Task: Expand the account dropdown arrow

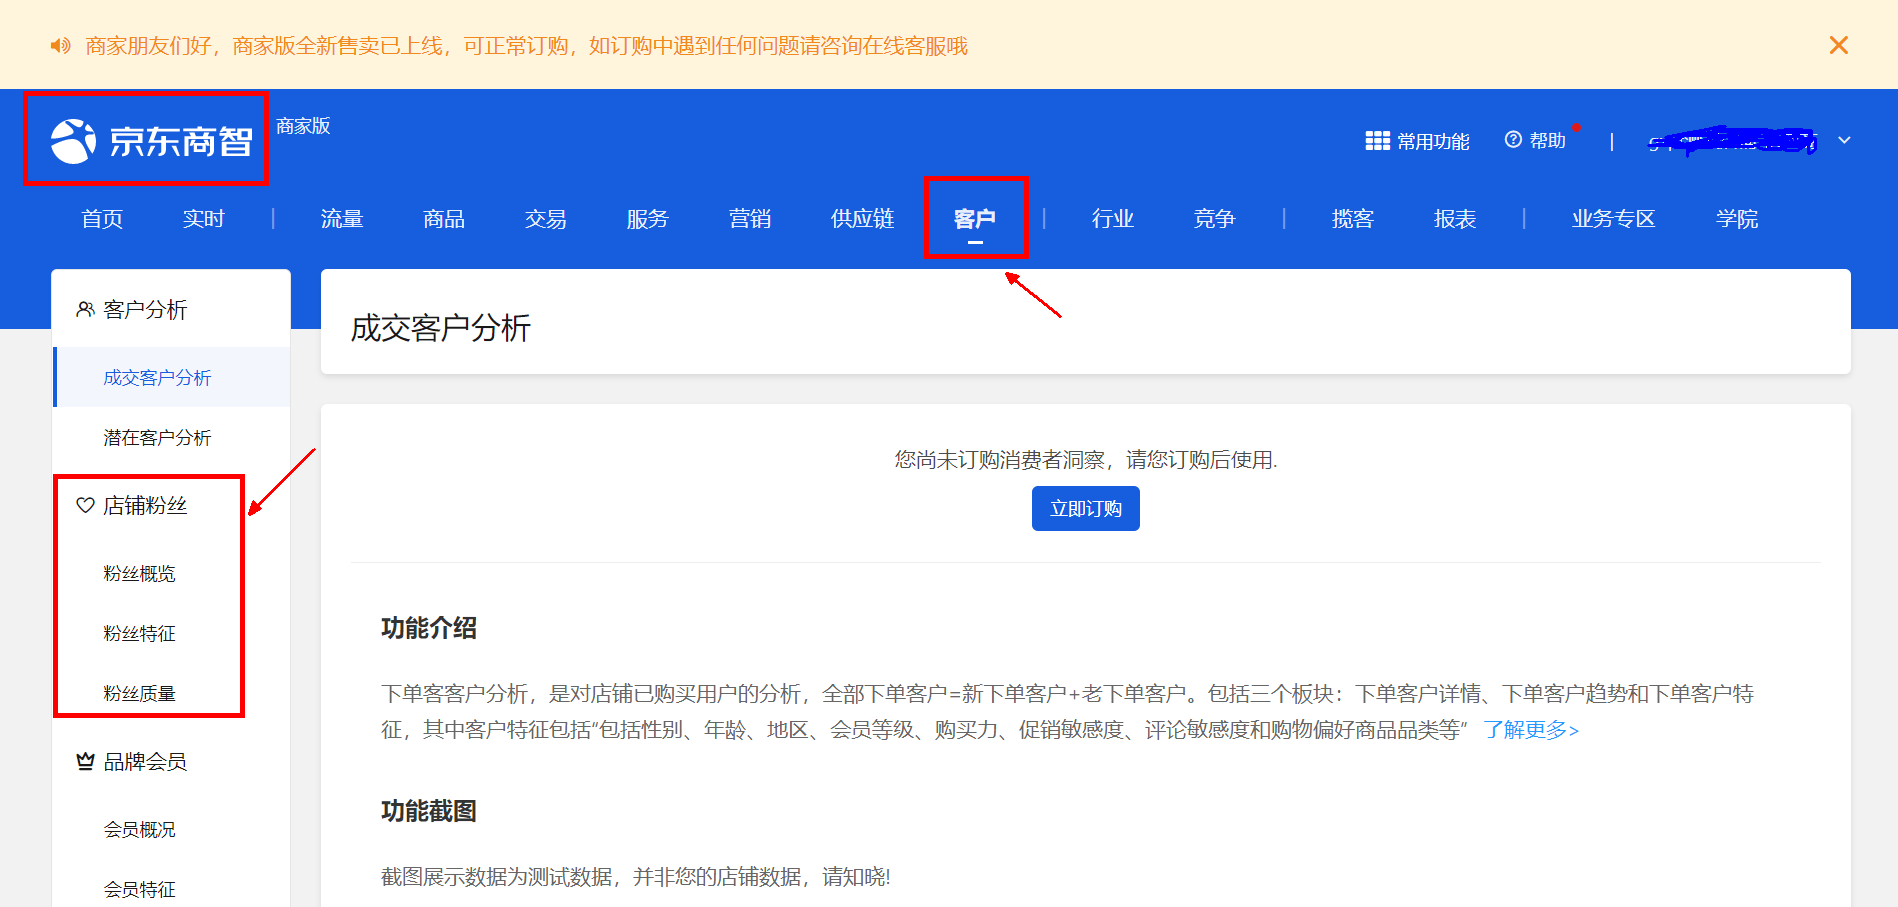Action: [1844, 140]
